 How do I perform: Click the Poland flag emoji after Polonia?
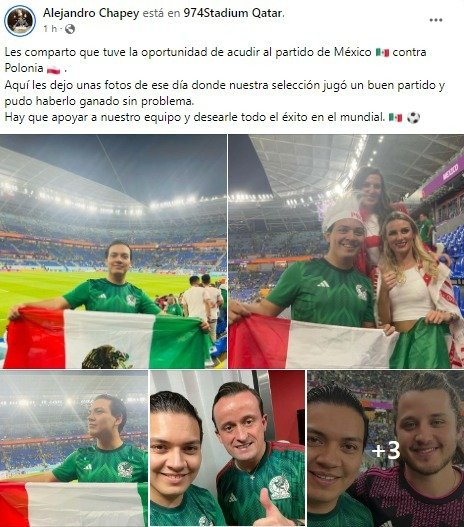click(53, 69)
